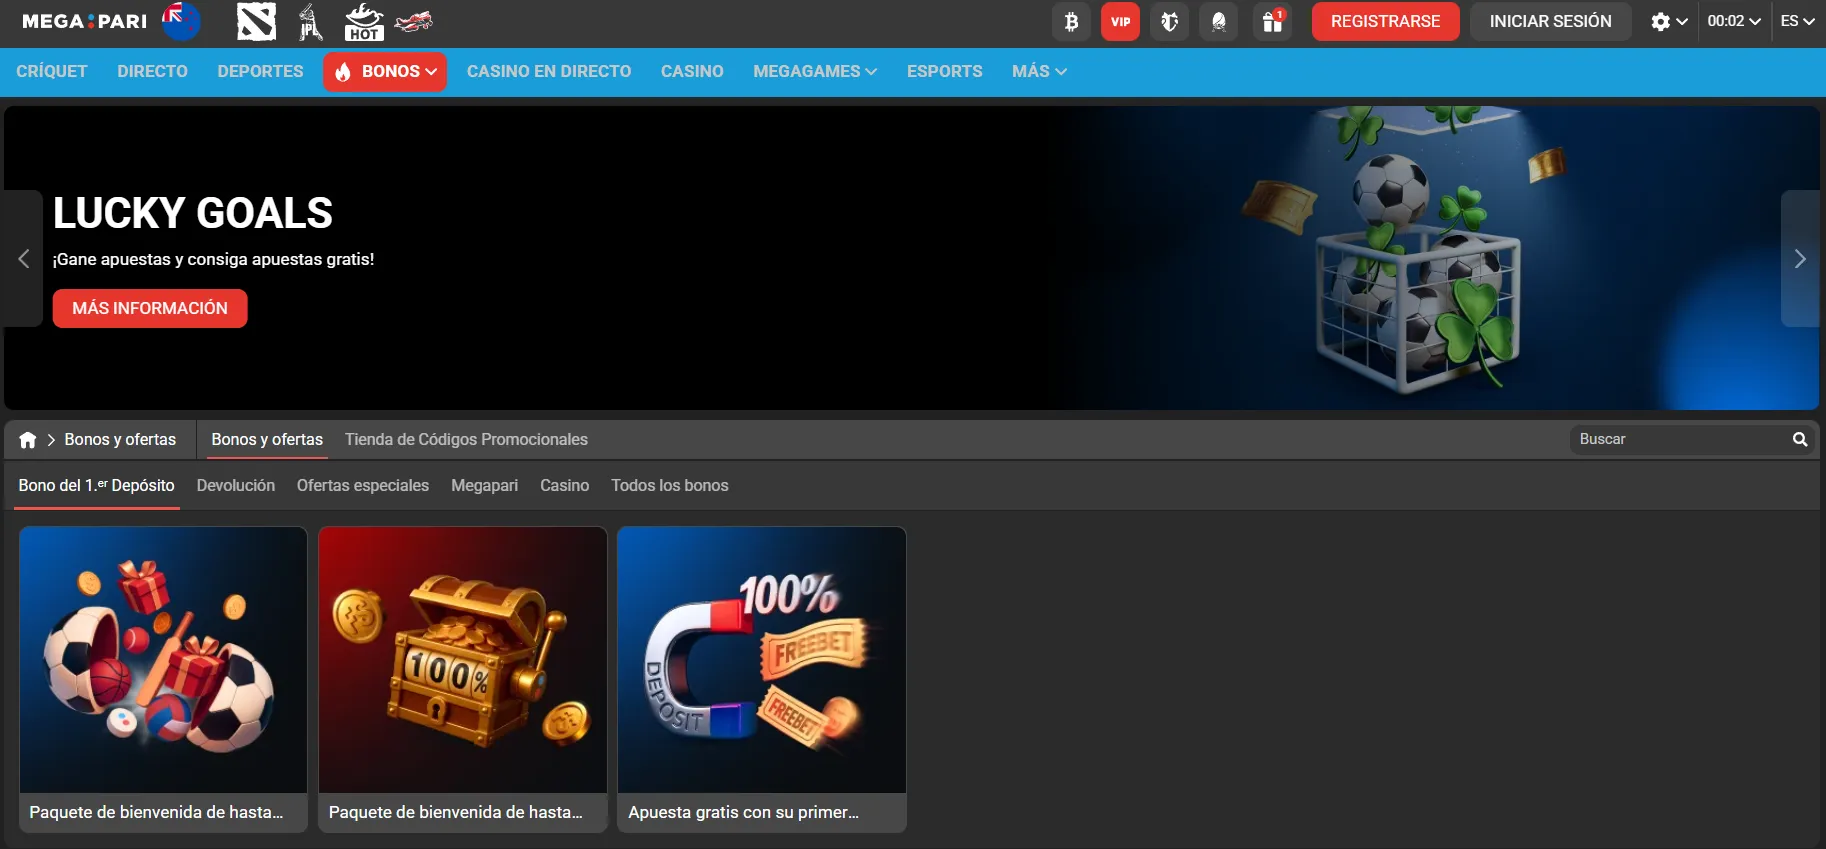Screen dimensions: 1826x849
Task: Show next banner slide arrow
Action: 1799,259
